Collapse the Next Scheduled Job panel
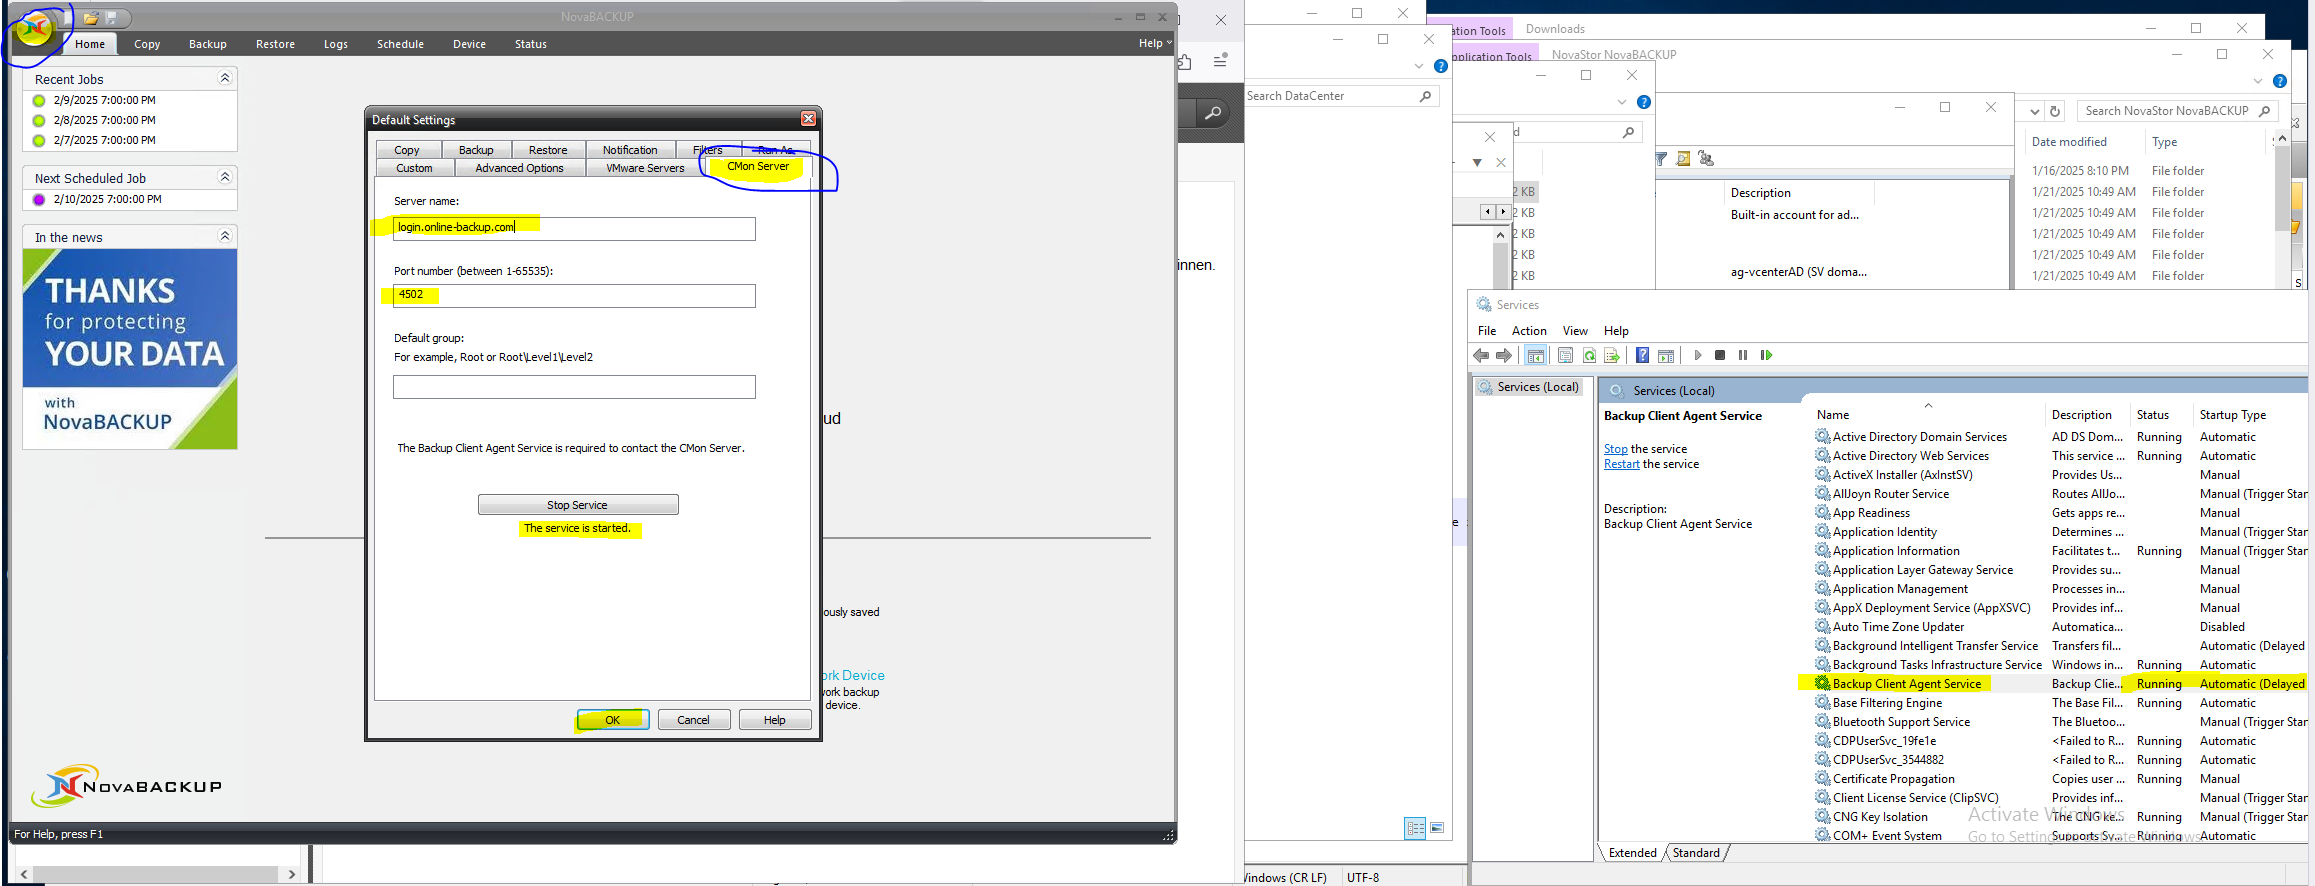Screen dimensions: 2315x886 click(x=225, y=177)
